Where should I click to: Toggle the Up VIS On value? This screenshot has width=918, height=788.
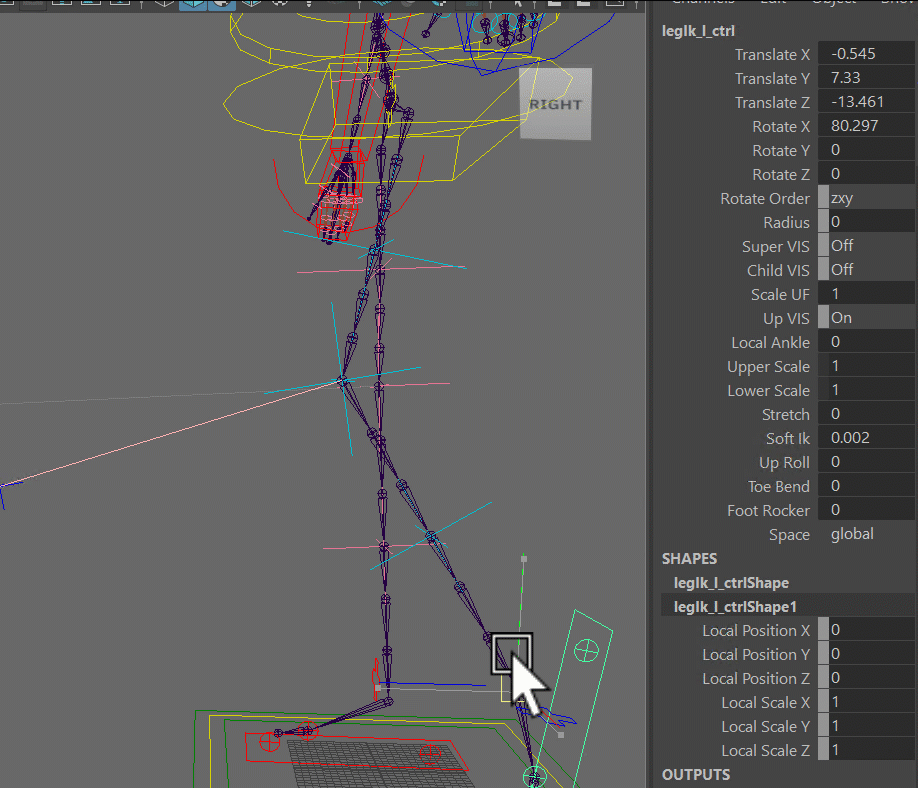click(866, 318)
